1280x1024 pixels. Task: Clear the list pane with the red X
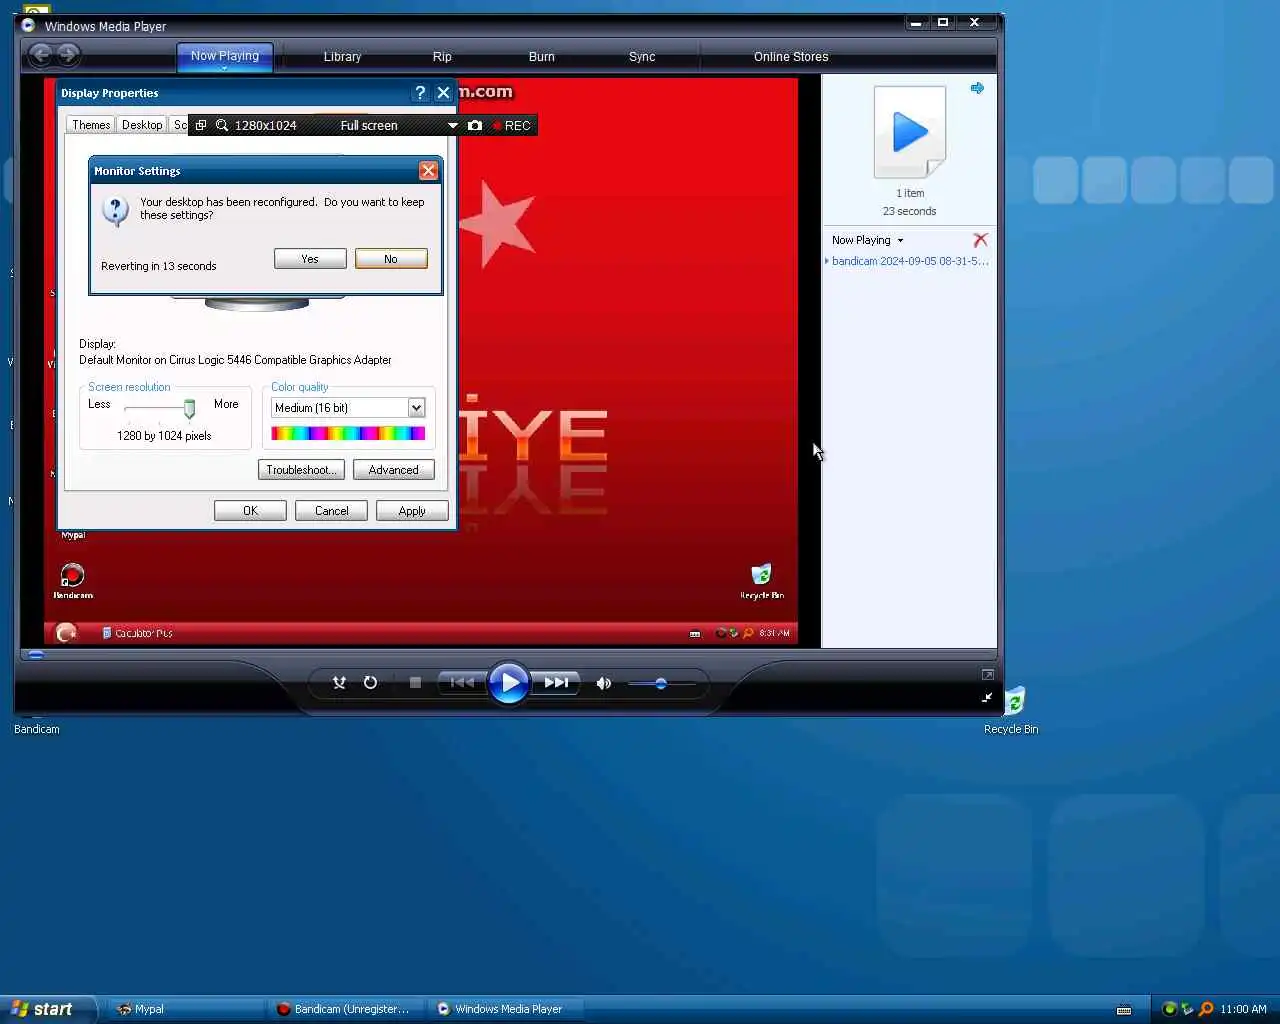click(980, 240)
